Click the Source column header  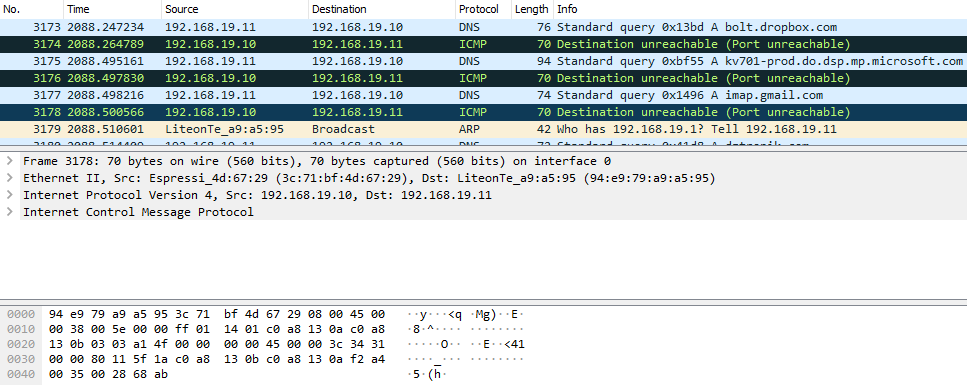click(234, 9)
